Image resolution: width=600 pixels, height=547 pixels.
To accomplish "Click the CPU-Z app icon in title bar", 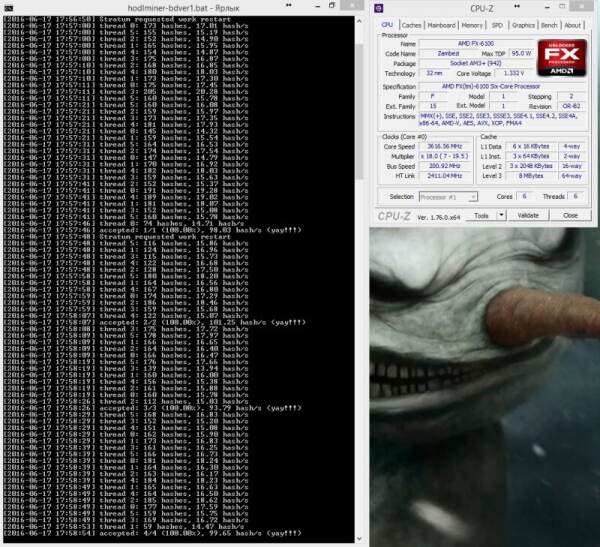I will point(381,8).
